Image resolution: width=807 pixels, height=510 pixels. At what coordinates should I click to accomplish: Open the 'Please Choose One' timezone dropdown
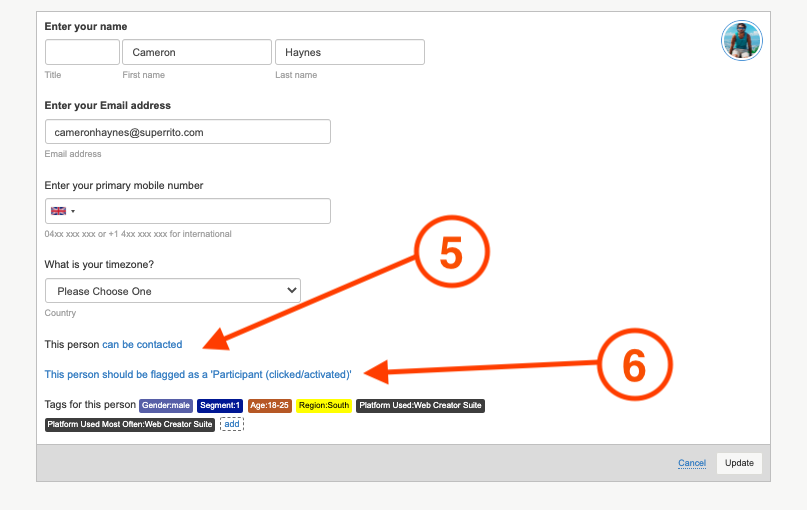click(173, 291)
